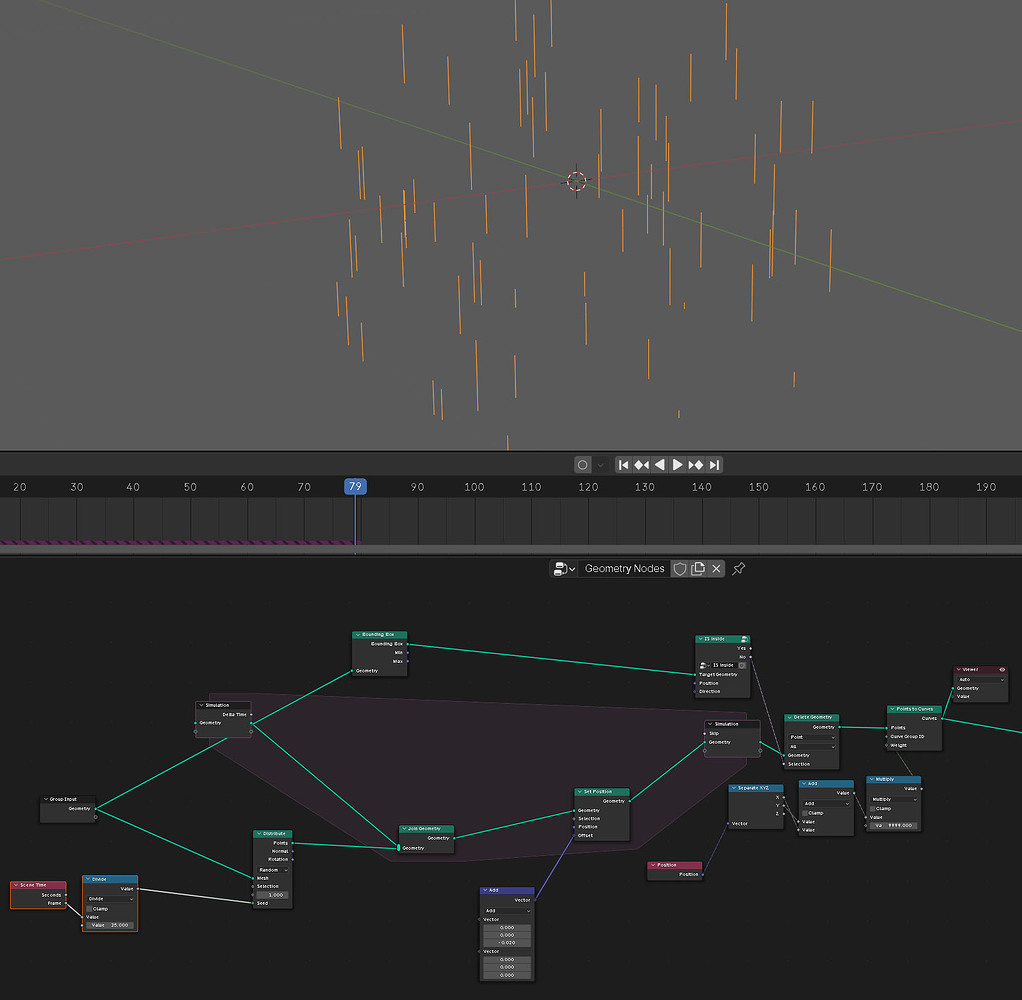The width and height of the screenshot is (1022, 1000).
Task: Collapse the Join Geometry node
Action: tap(404, 829)
